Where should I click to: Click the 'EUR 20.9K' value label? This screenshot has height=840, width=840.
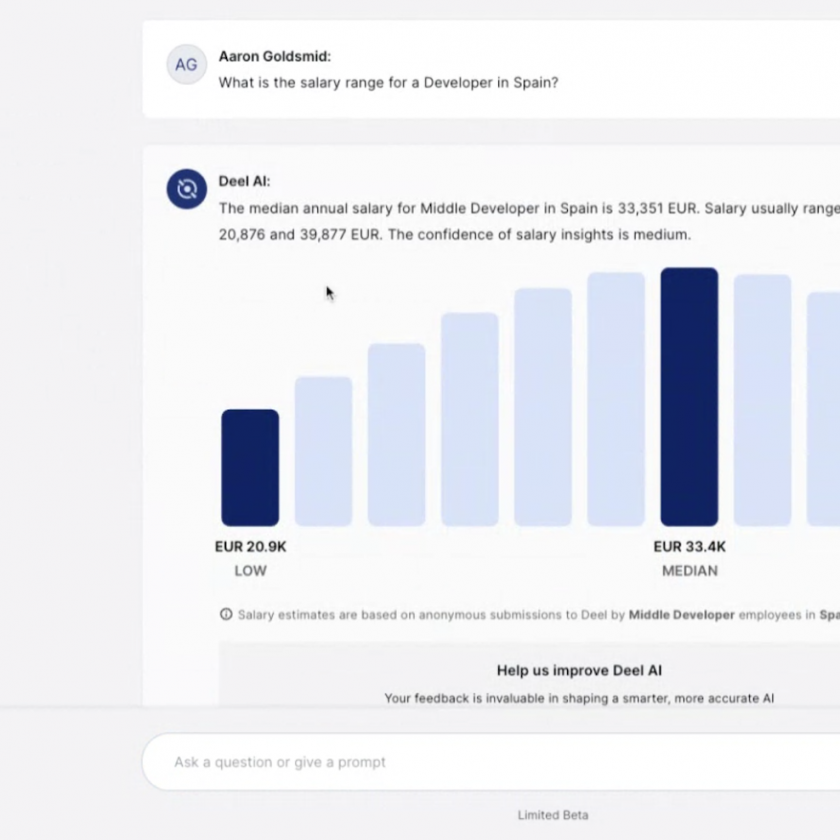[x=250, y=547]
